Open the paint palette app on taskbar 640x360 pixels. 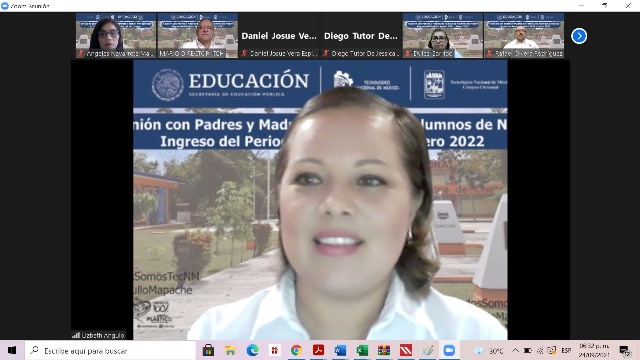(427, 350)
